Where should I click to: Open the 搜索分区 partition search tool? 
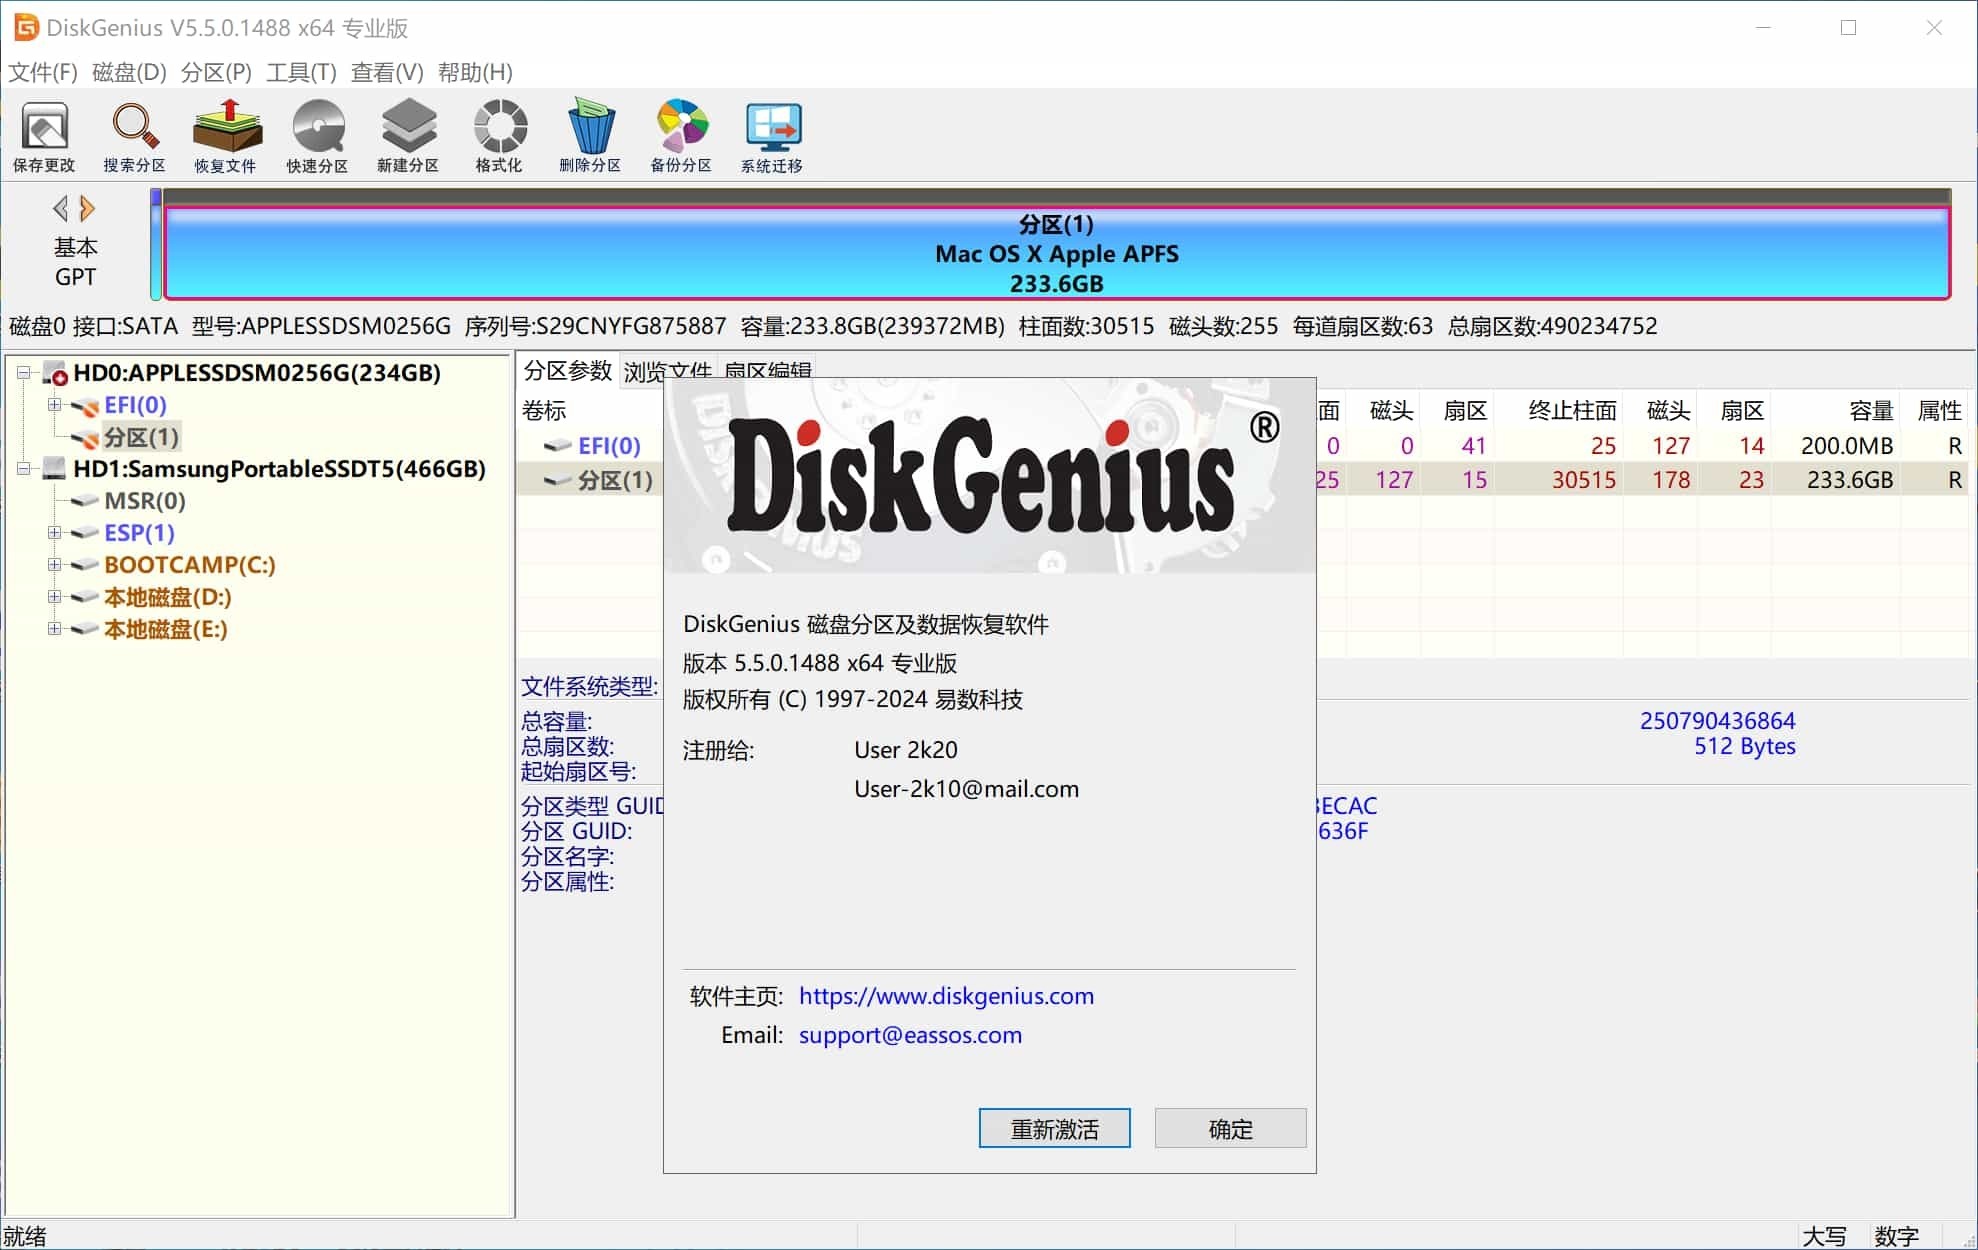coord(132,135)
